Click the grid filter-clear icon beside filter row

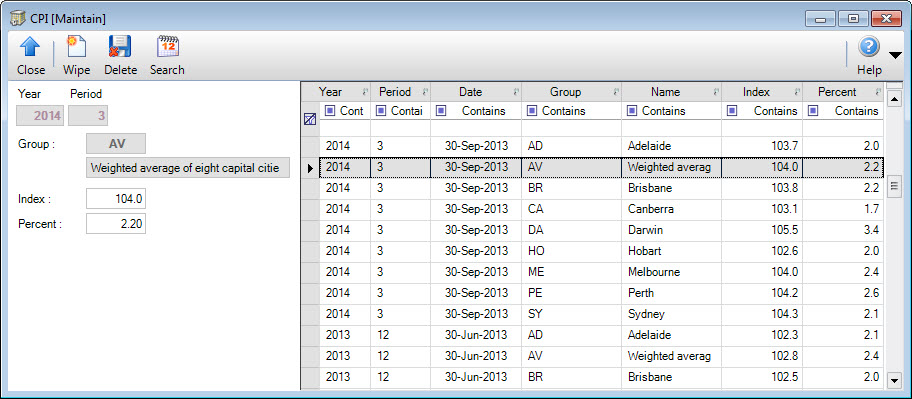[310, 119]
